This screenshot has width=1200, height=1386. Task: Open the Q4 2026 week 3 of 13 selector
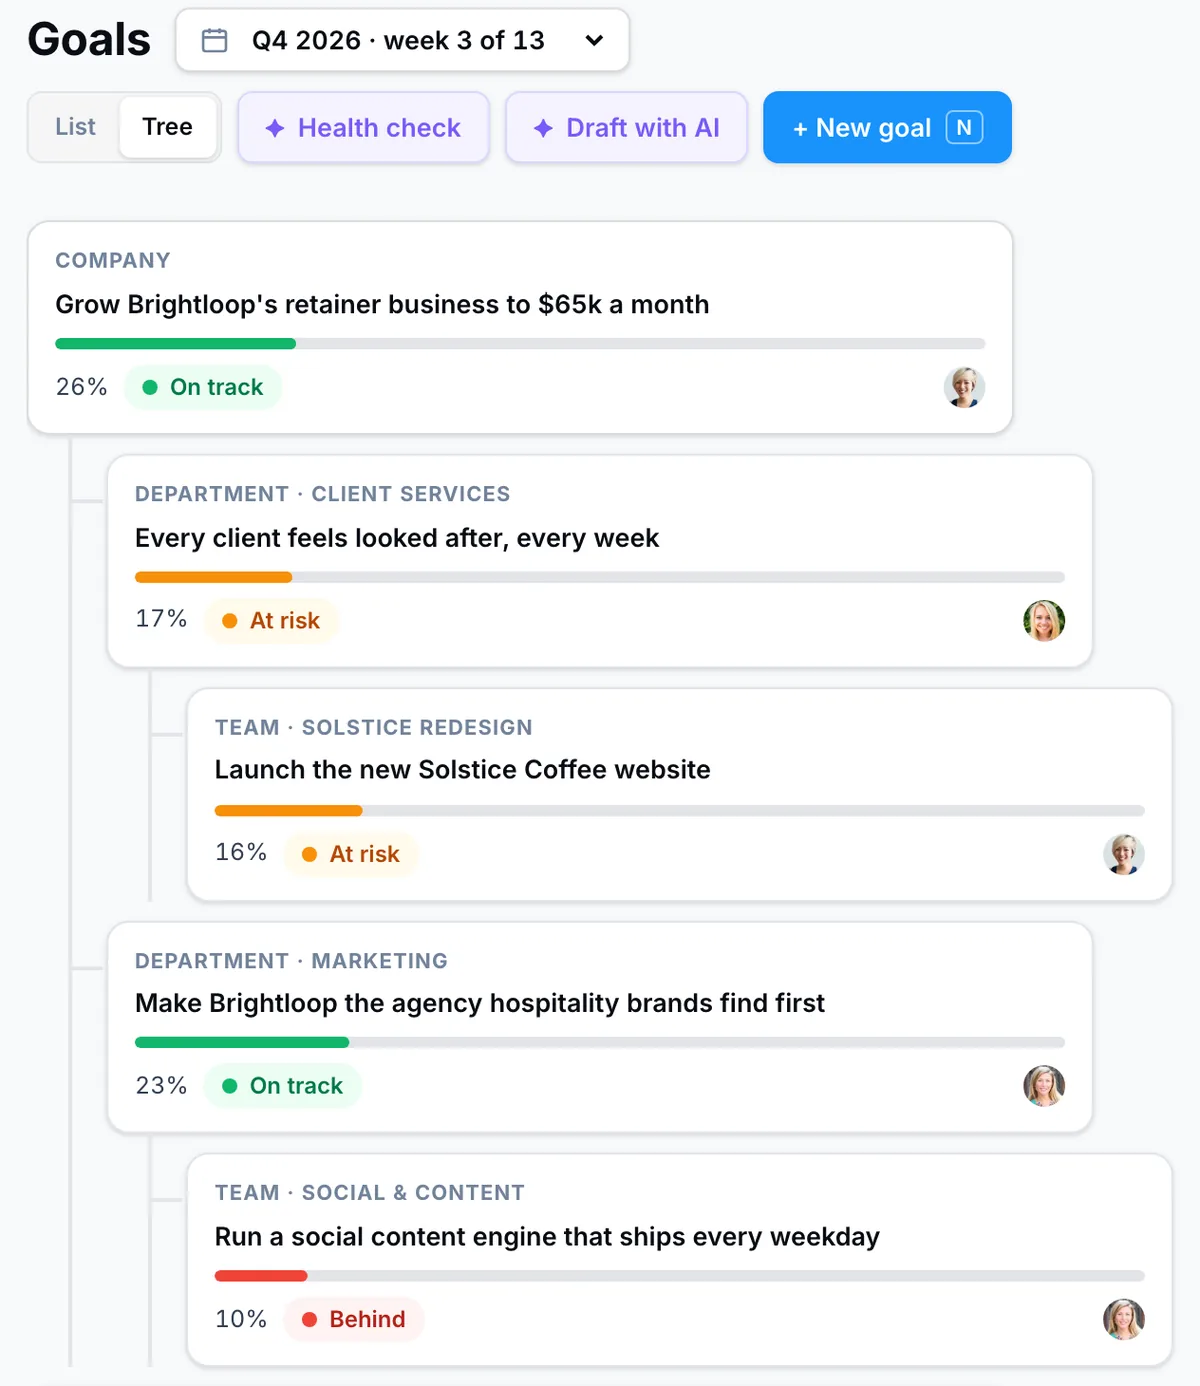point(402,40)
